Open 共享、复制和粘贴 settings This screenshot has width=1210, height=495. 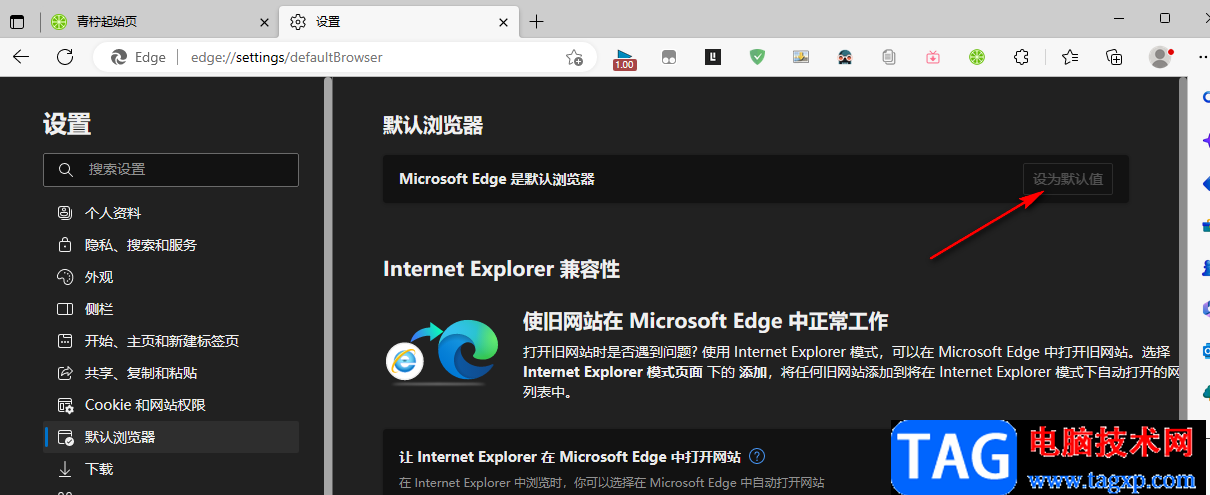(171, 373)
